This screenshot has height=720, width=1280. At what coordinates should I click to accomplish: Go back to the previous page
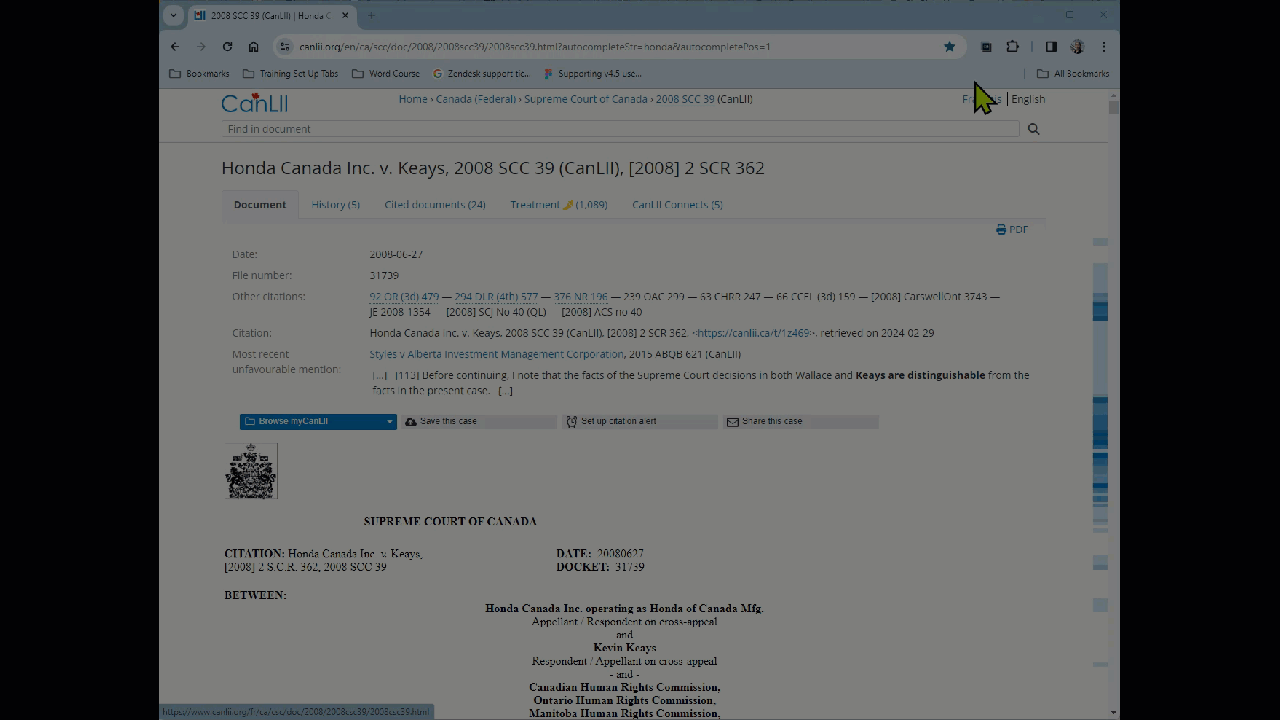point(175,47)
